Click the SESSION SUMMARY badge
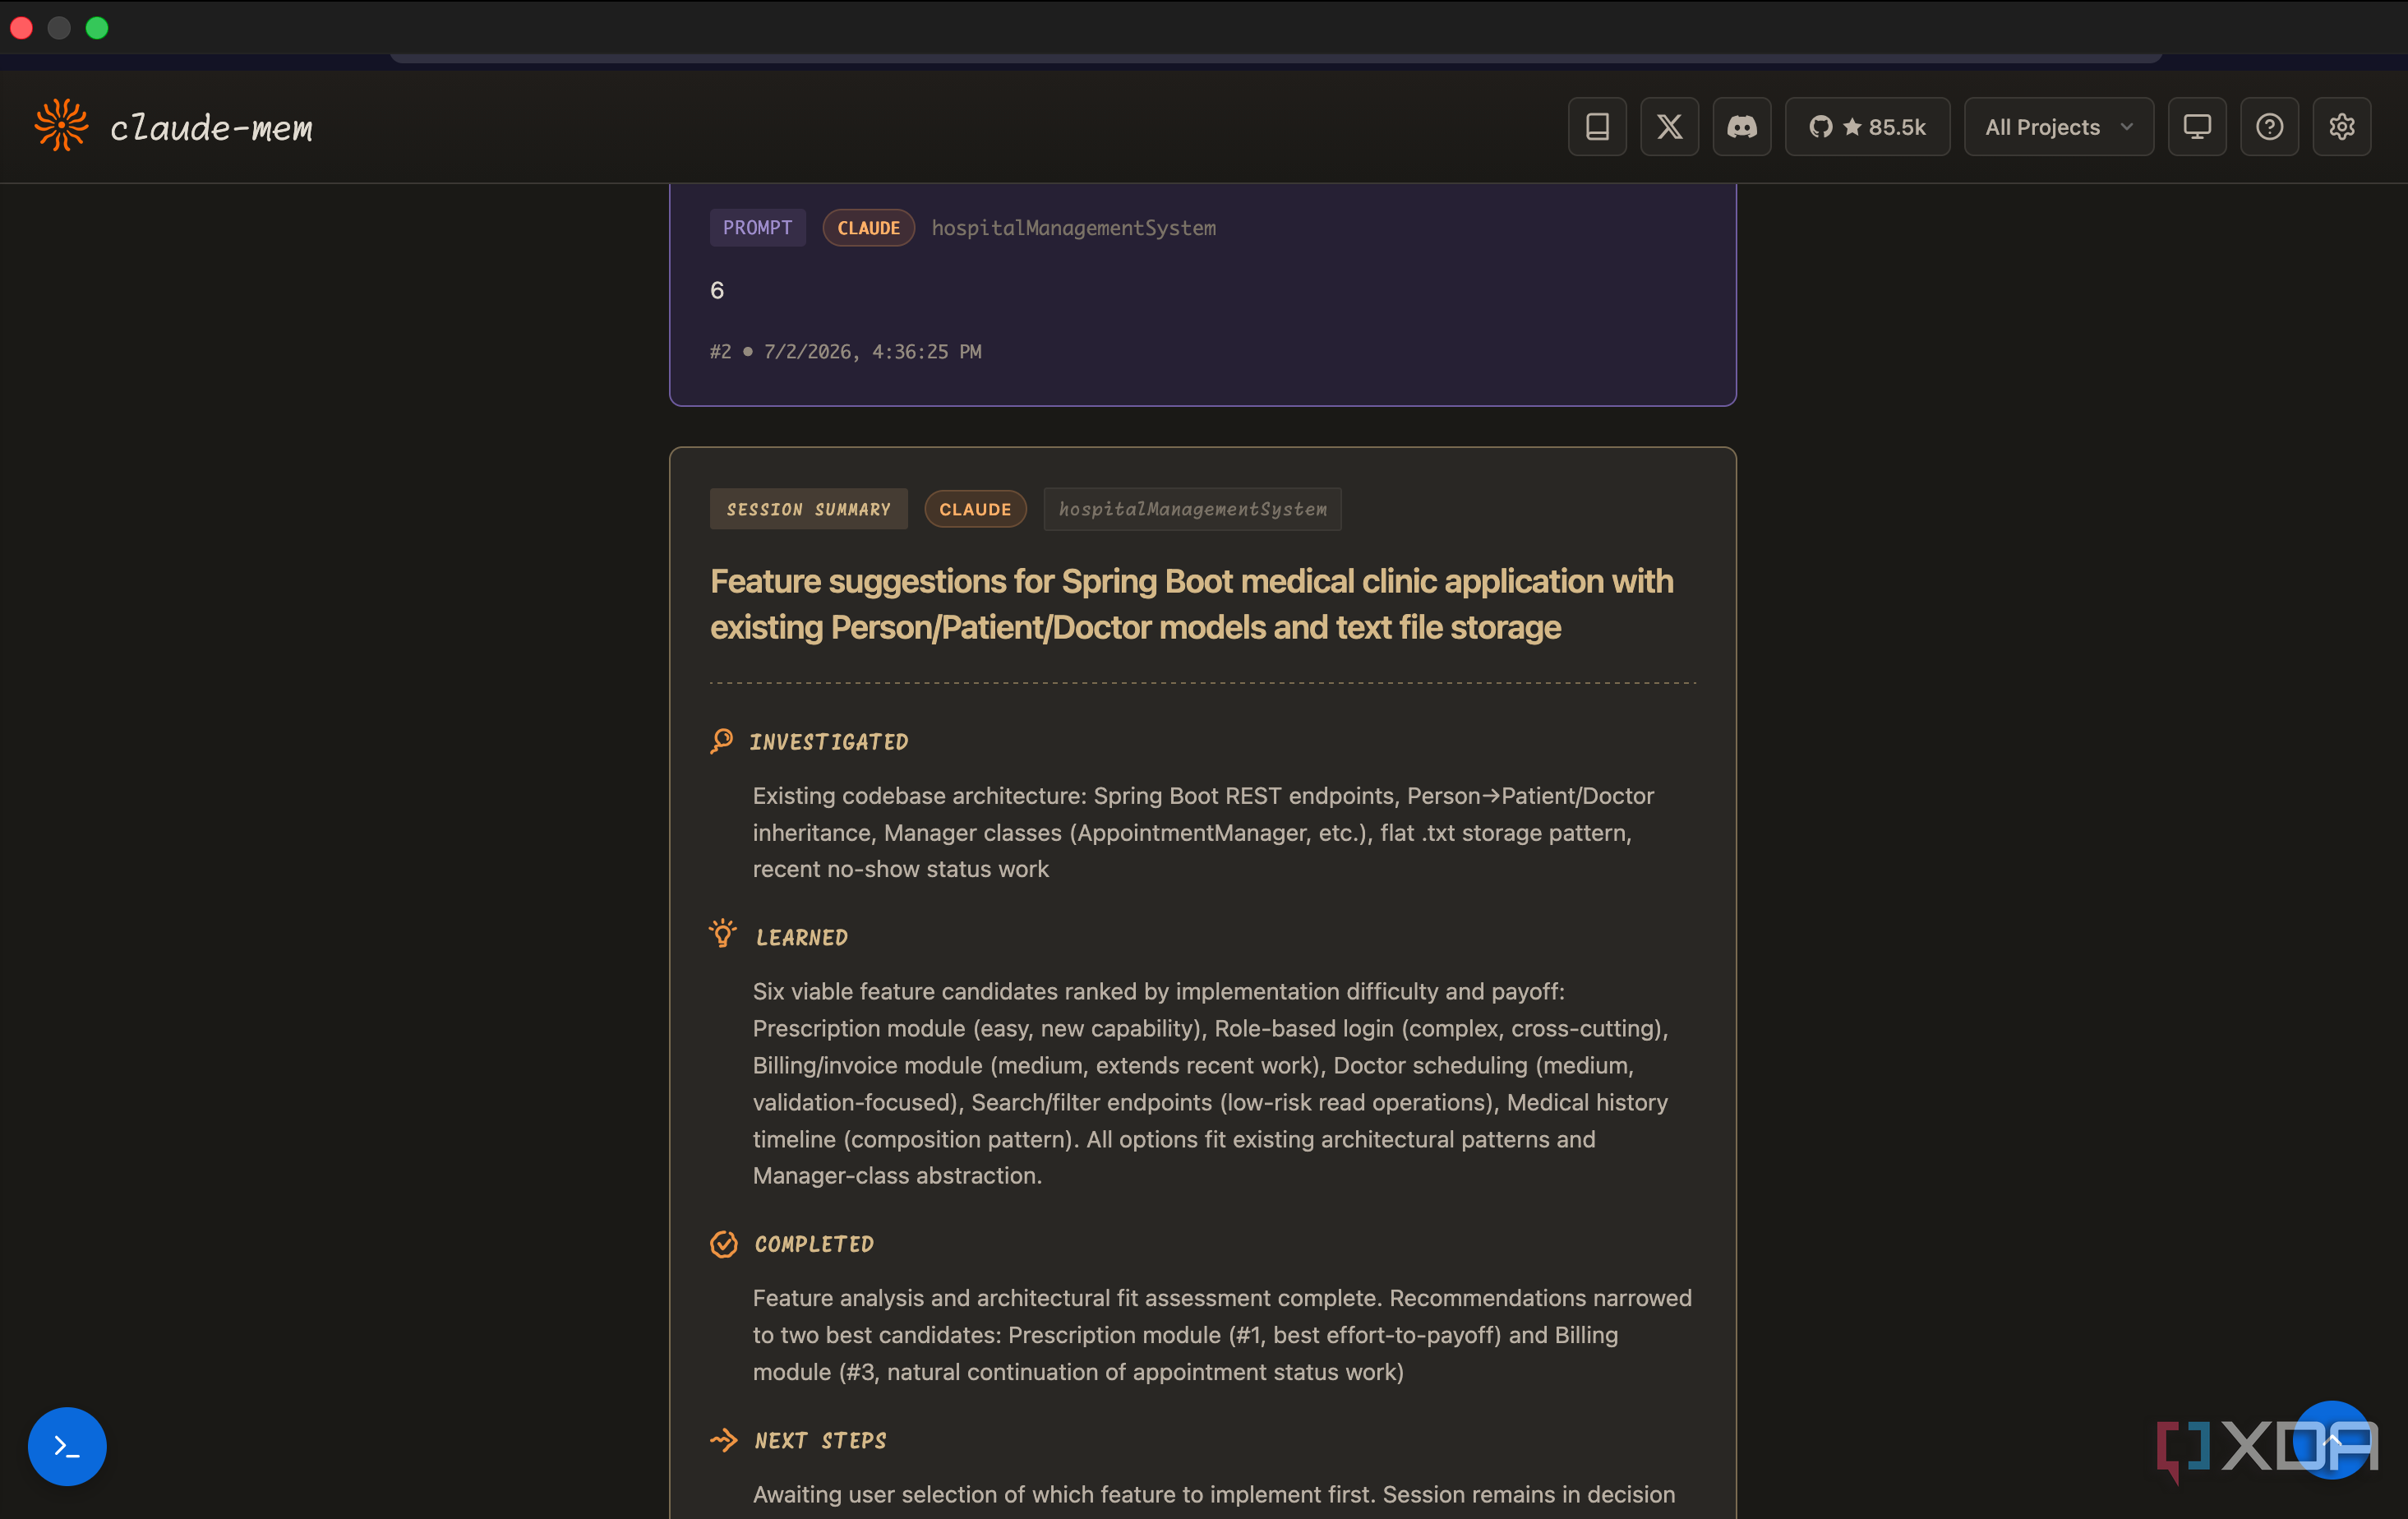Image resolution: width=2408 pixels, height=1519 pixels. [x=808, y=509]
